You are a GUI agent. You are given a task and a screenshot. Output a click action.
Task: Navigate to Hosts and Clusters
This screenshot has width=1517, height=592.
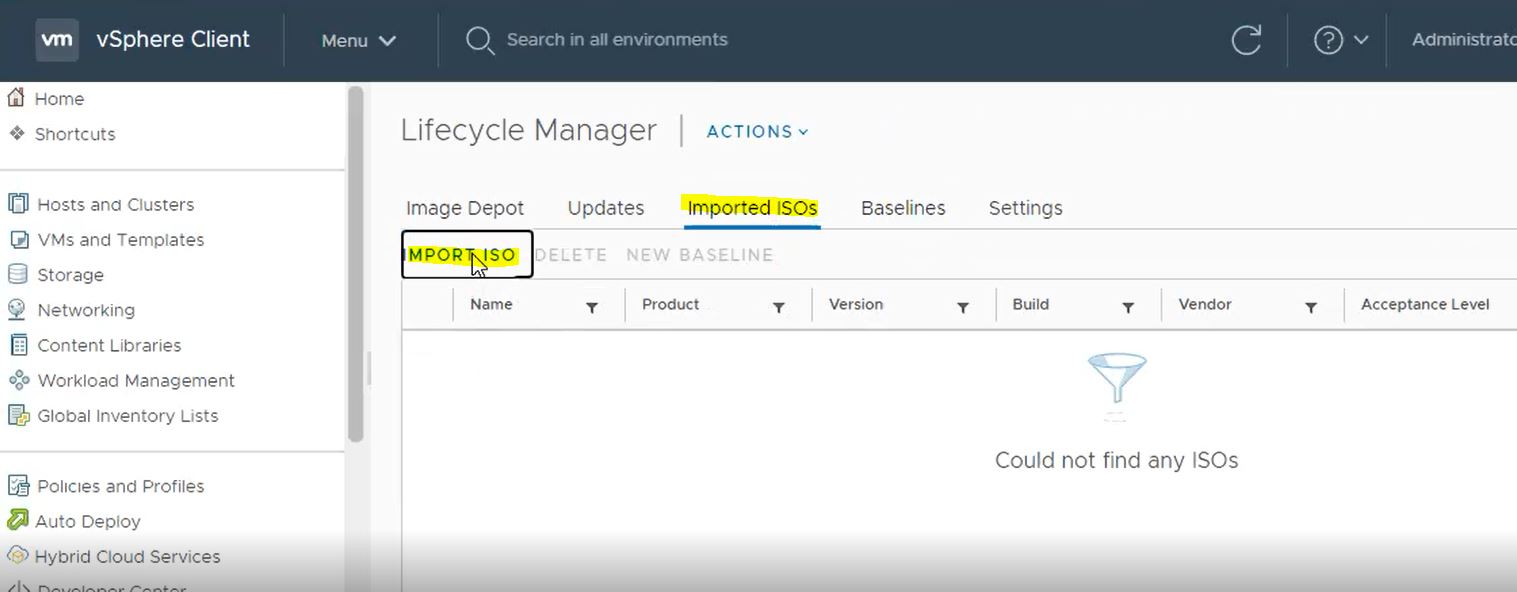pos(116,204)
